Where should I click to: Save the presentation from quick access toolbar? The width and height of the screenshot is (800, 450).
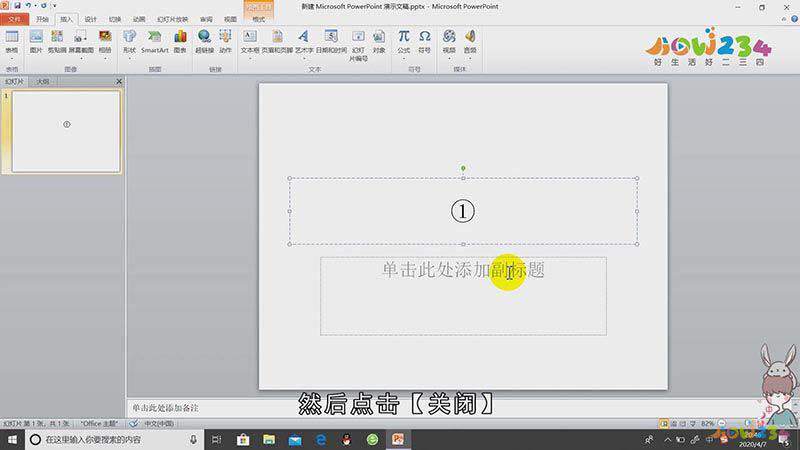pos(17,6)
